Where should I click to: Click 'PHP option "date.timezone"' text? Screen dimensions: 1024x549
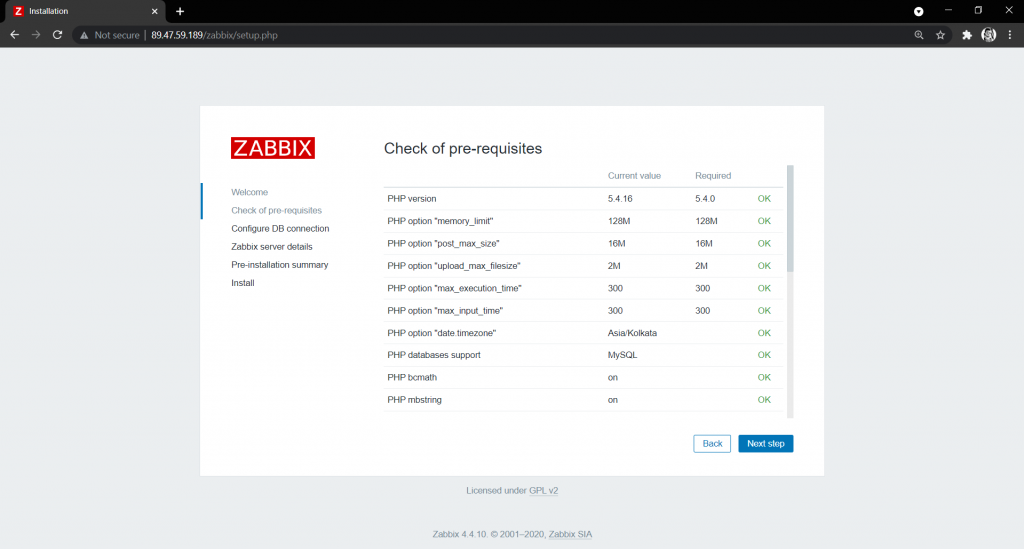click(x=441, y=333)
